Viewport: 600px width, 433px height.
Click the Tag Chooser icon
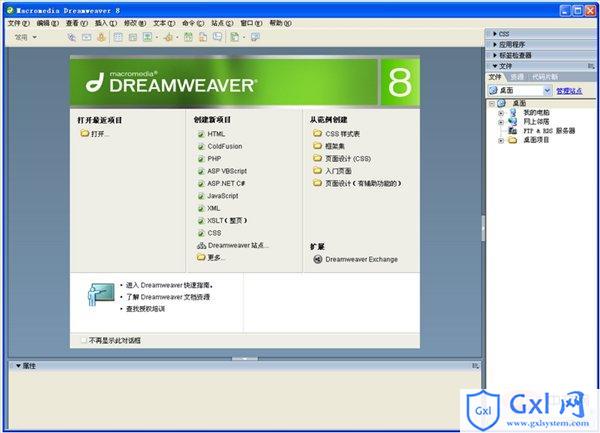(255, 37)
